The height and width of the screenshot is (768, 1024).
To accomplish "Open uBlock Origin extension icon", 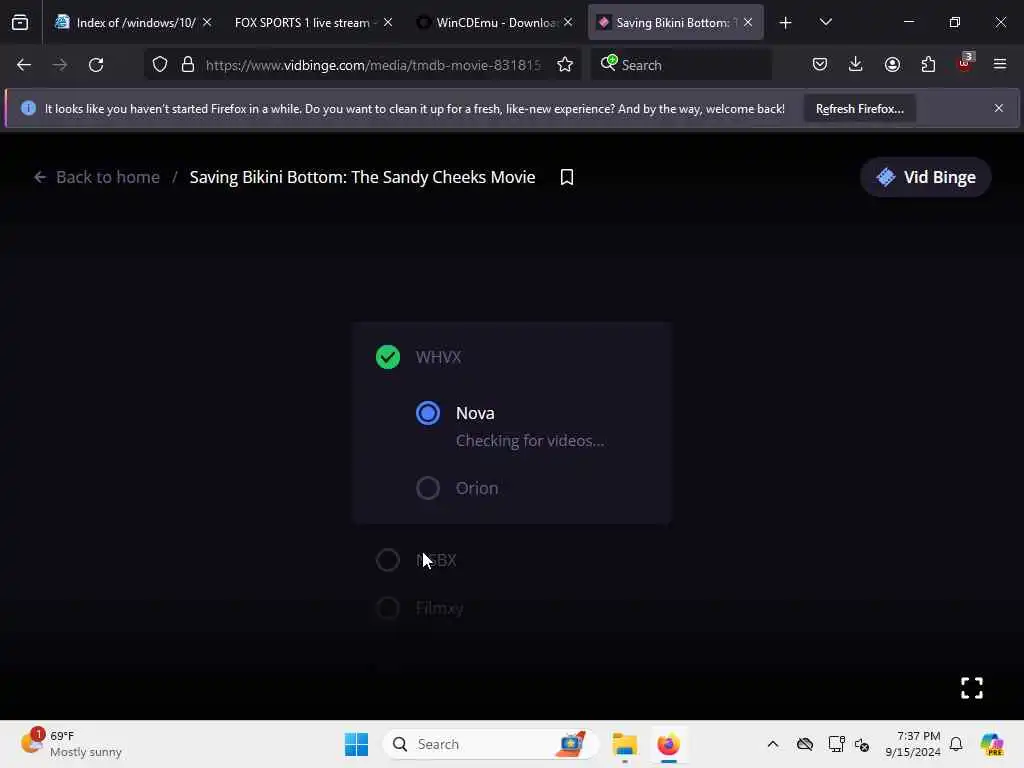I will point(965,63).
